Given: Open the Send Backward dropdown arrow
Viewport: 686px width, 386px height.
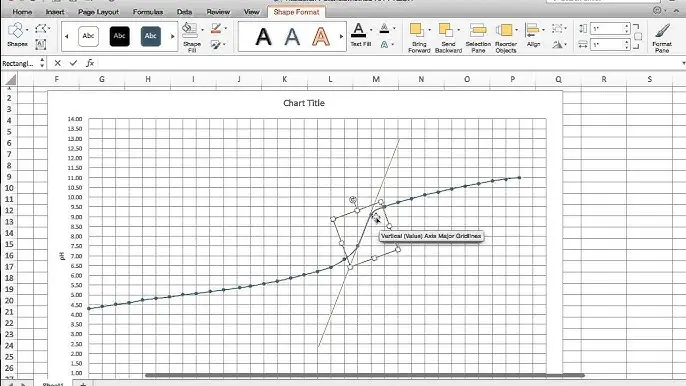Looking at the screenshot, I should [458, 30].
